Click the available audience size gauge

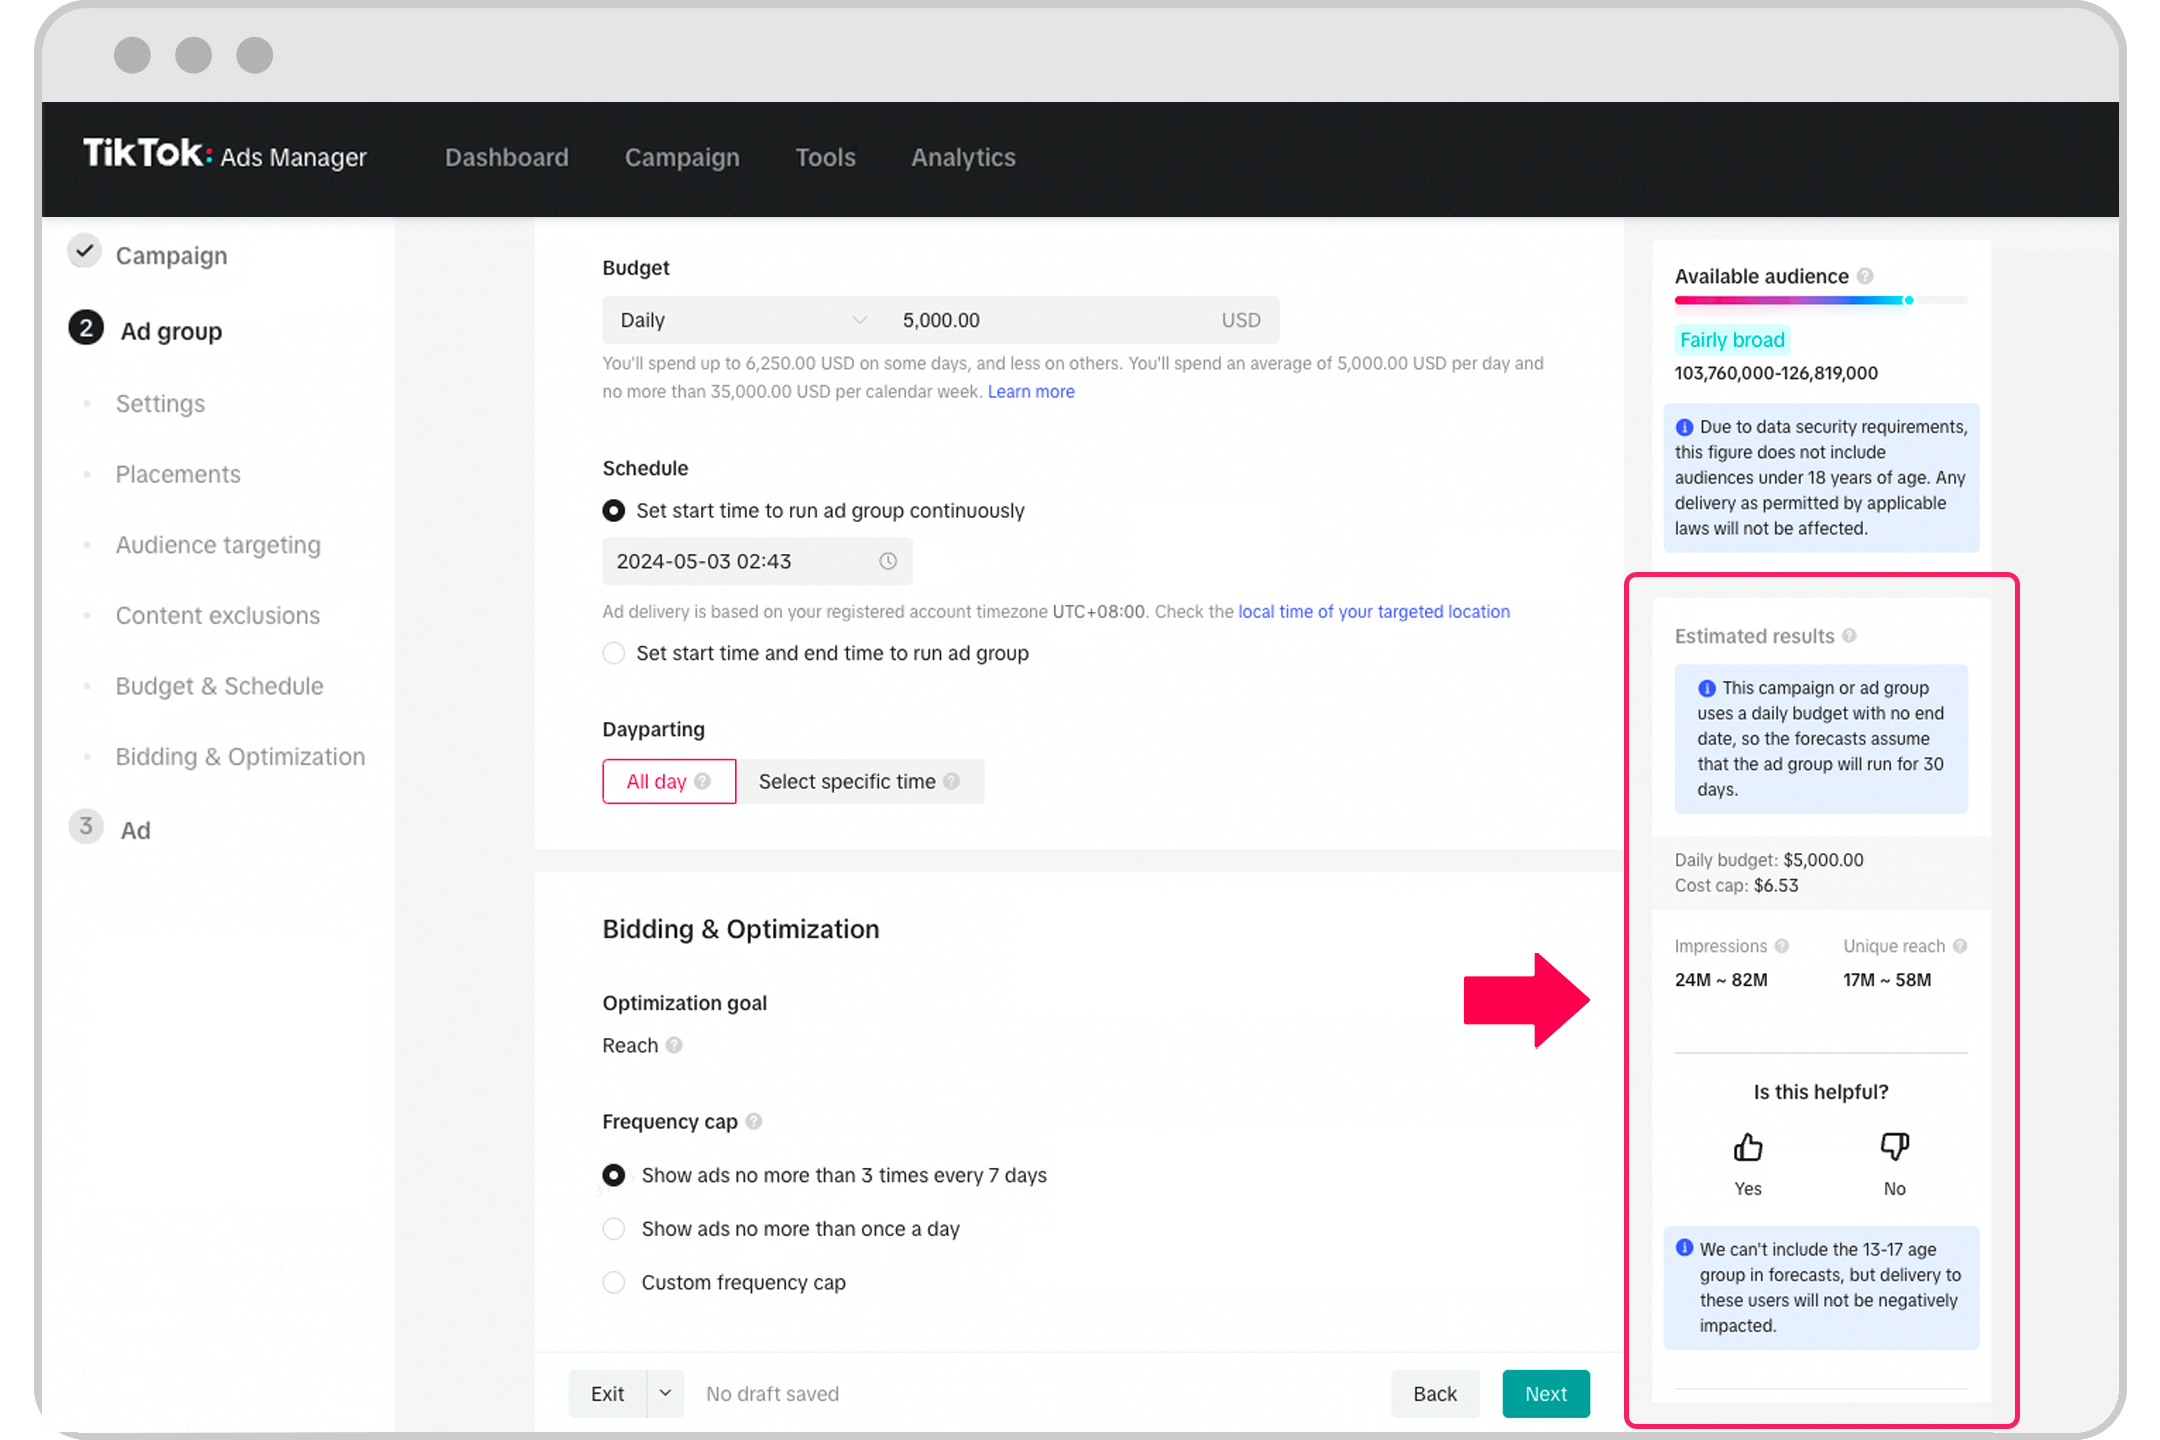pos(1820,300)
